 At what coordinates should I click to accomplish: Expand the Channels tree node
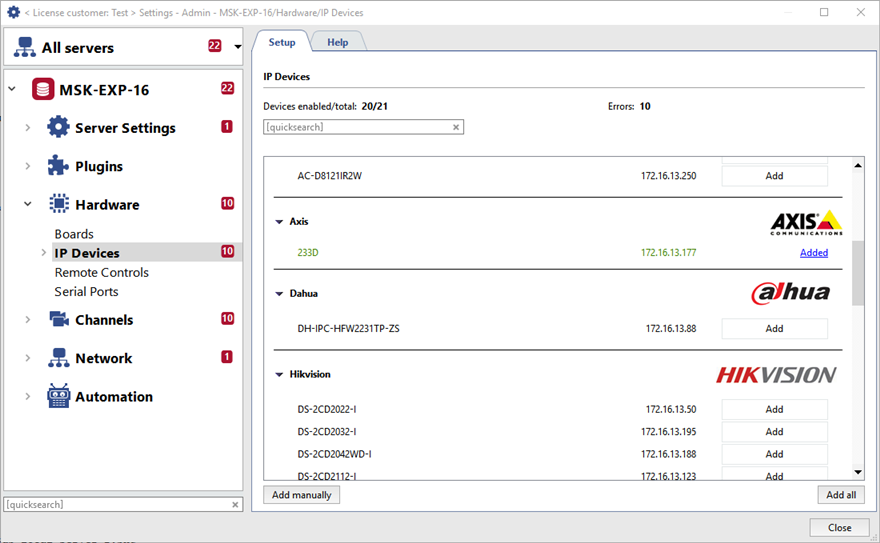coord(28,320)
